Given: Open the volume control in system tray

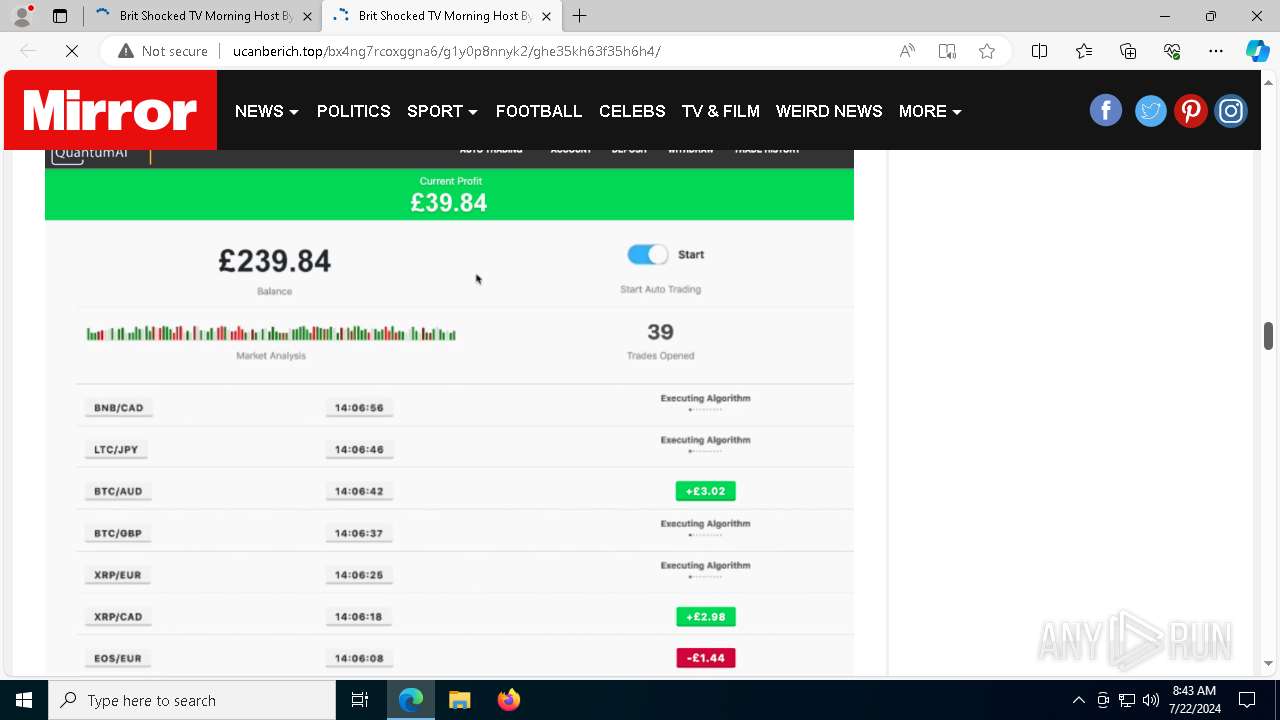Looking at the screenshot, I should tap(1151, 700).
